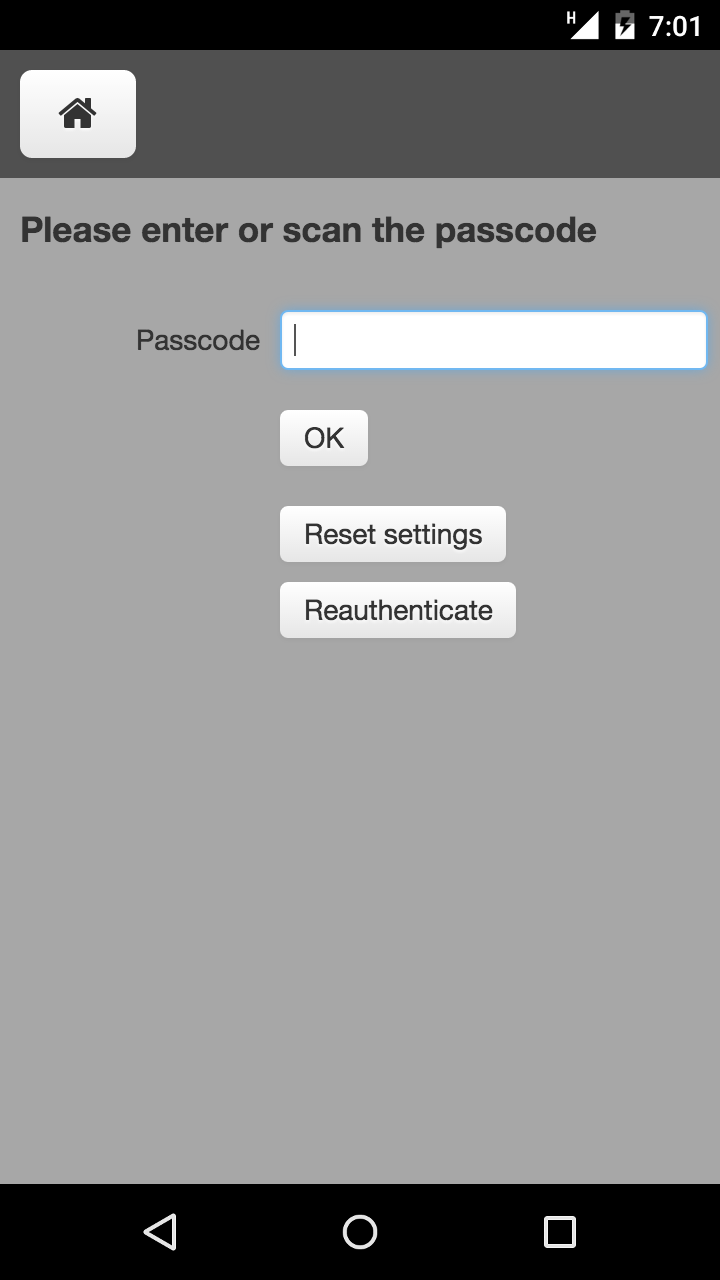The height and width of the screenshot is (1280, 720).
Task: Return to the app home screen
Action: click(78, 114)
